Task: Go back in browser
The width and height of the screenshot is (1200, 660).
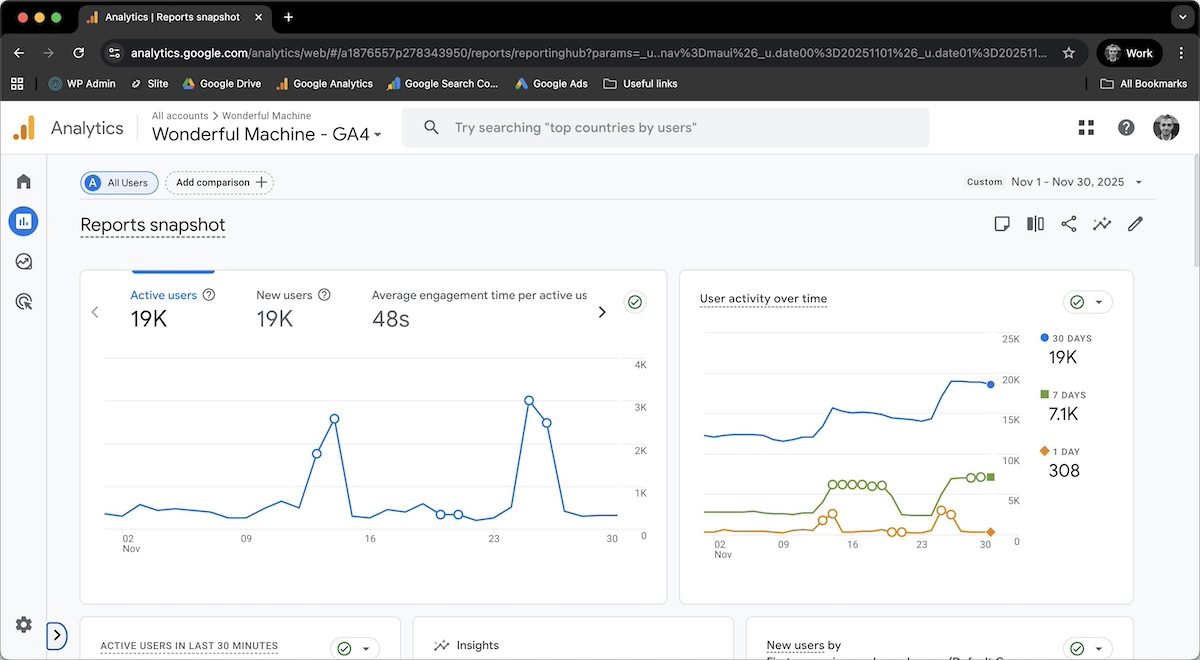Action: 19,53
